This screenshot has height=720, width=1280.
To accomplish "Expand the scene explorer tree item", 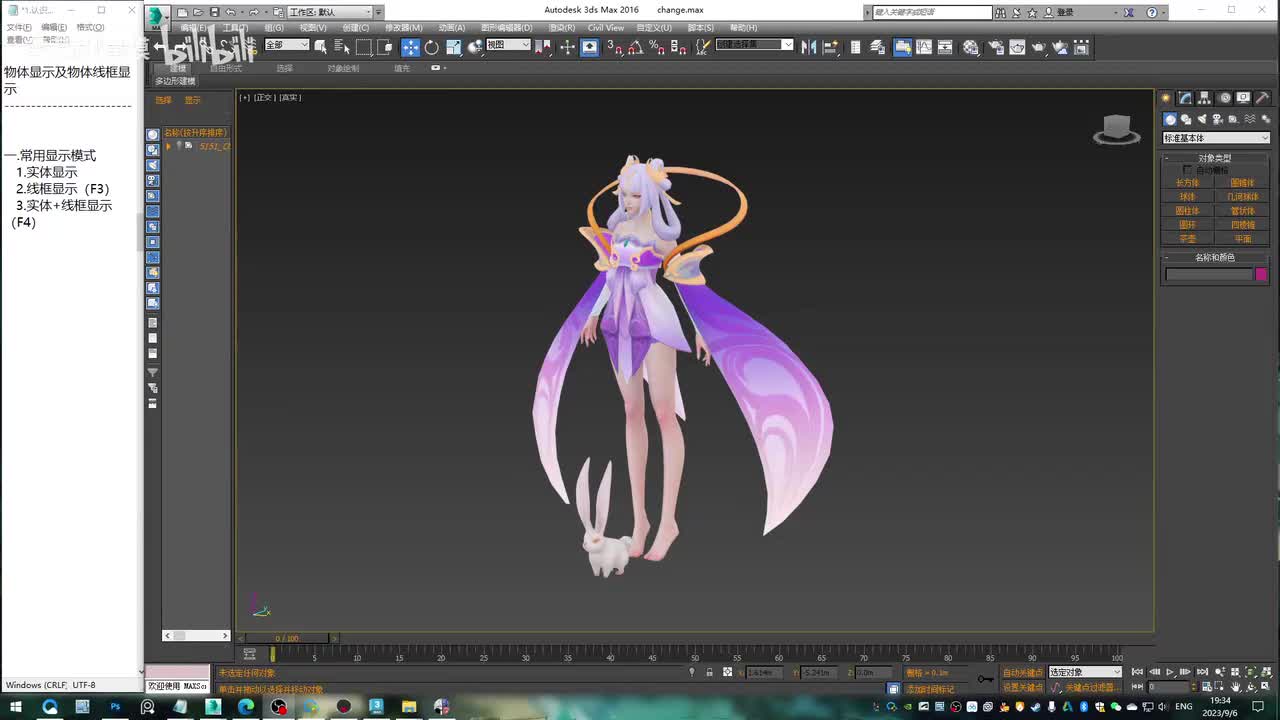I will click(x=169, y=146).
